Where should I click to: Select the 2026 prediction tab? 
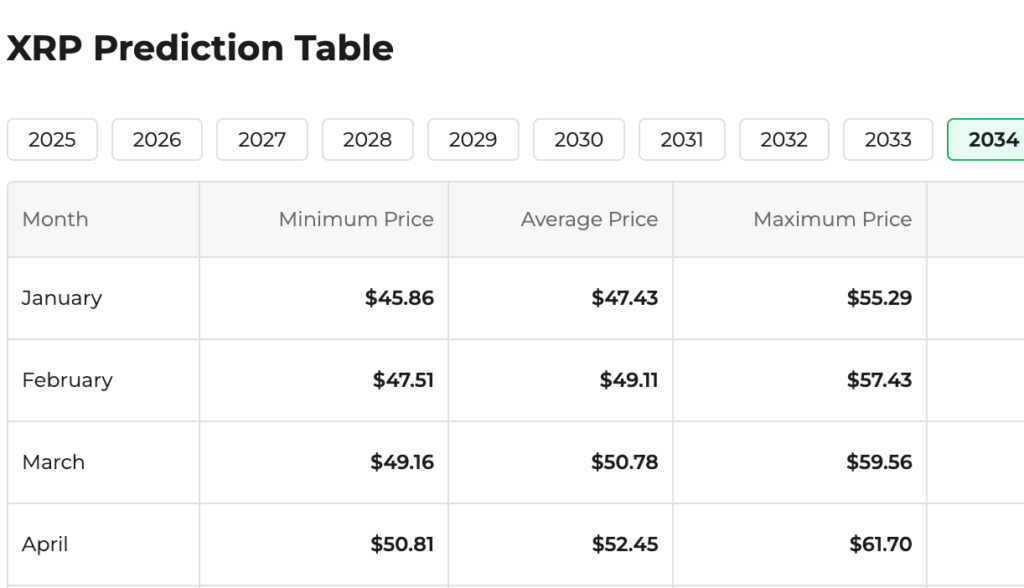coord(157,140)
